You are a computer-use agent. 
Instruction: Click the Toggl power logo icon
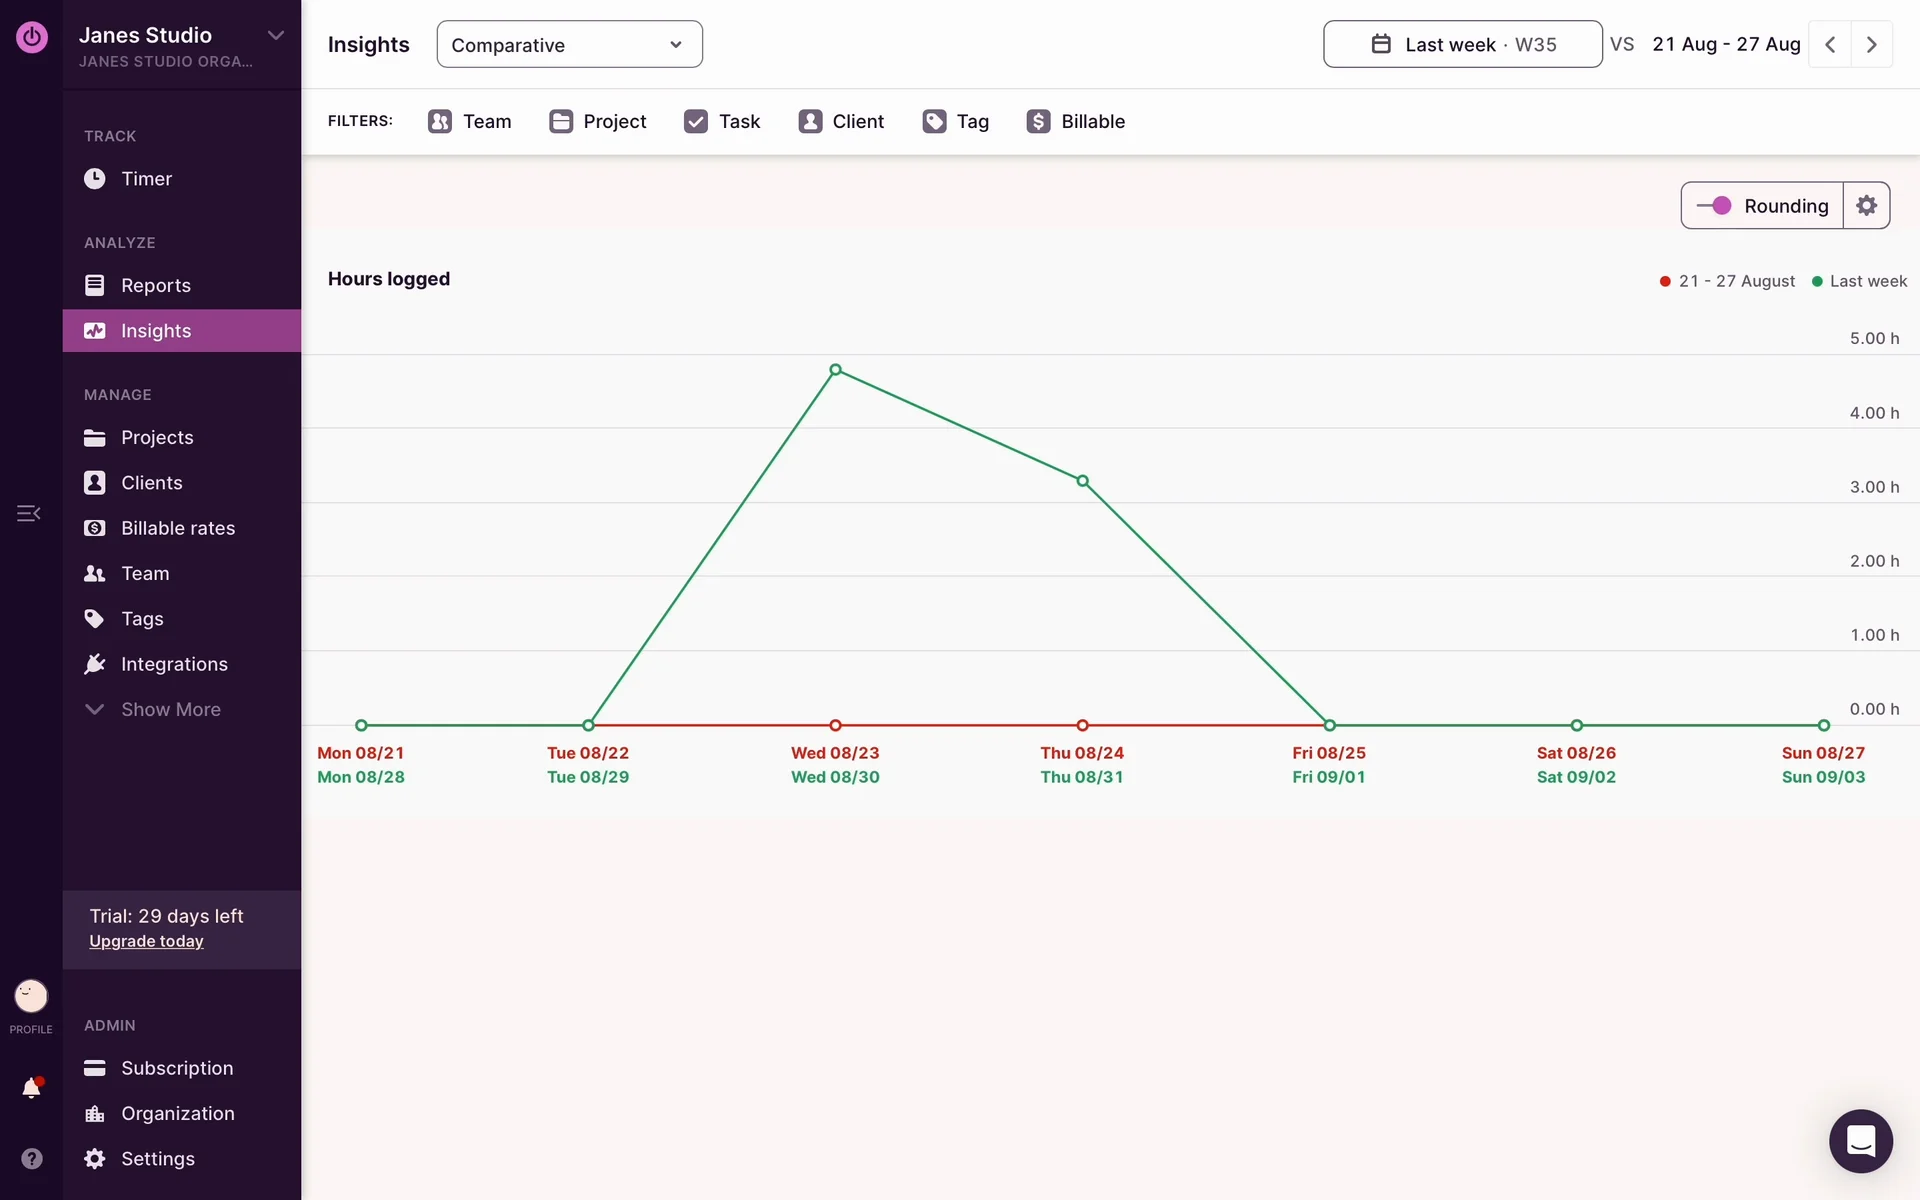(x=31, y=37)
